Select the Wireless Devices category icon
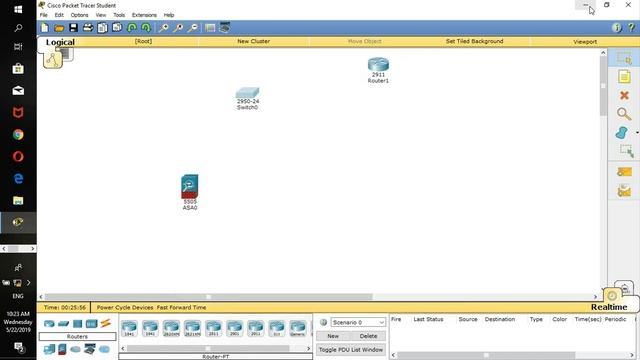Screen dimensions: 640x360 coord(91,324)
